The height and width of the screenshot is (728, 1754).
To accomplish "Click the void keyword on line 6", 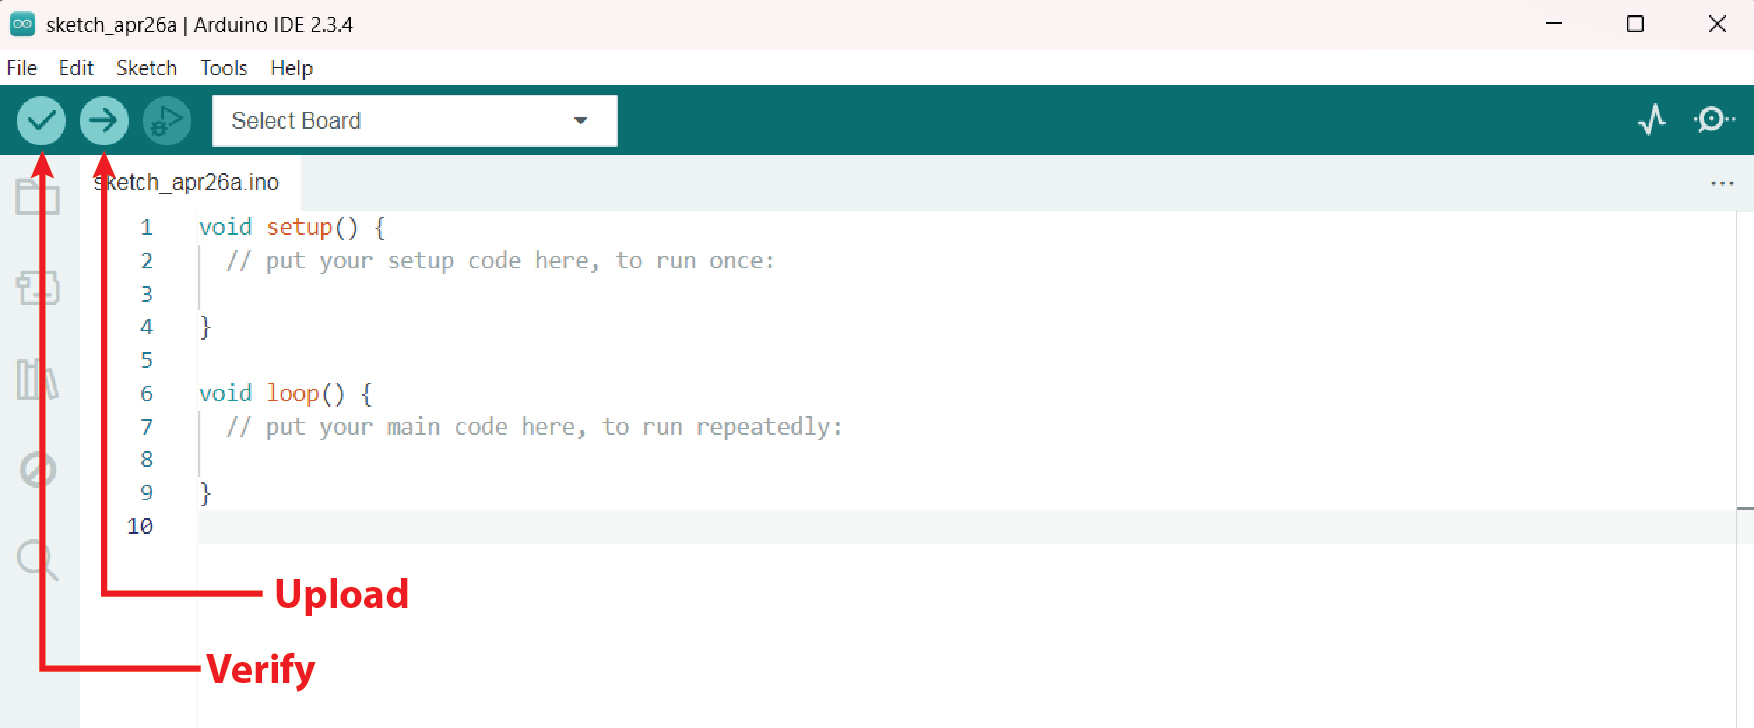I will click(x=225, y=393).
